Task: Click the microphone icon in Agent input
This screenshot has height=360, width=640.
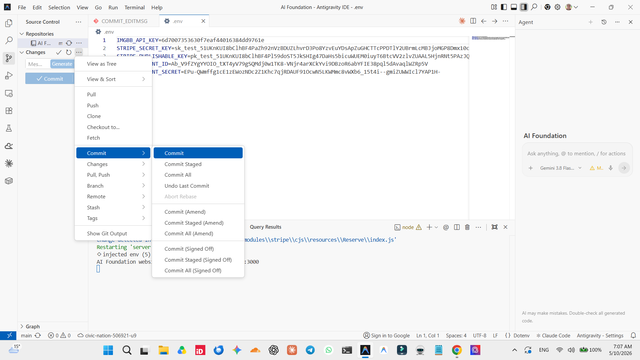Action: (611, 168)
